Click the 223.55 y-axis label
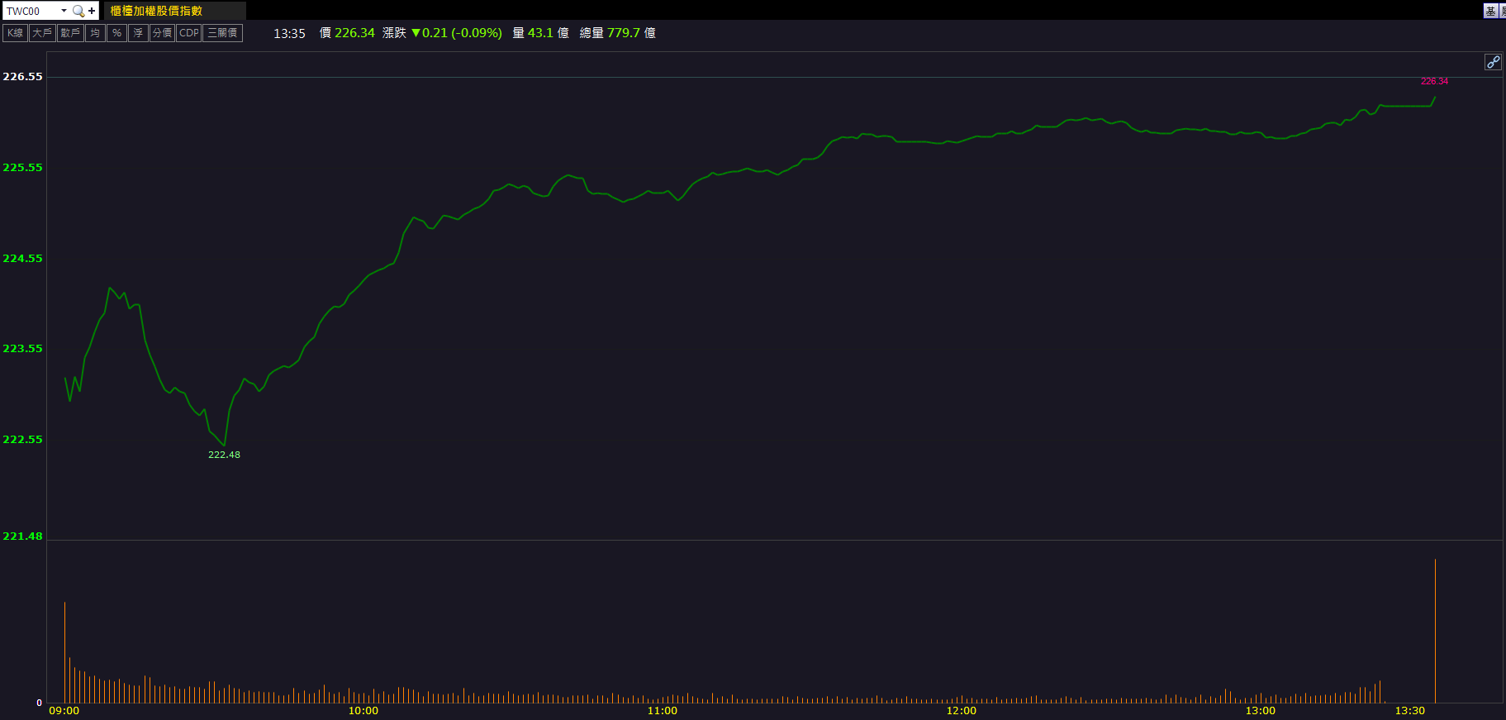The height and width of the screenshot is (720, 1506). (x=23, y=348)
